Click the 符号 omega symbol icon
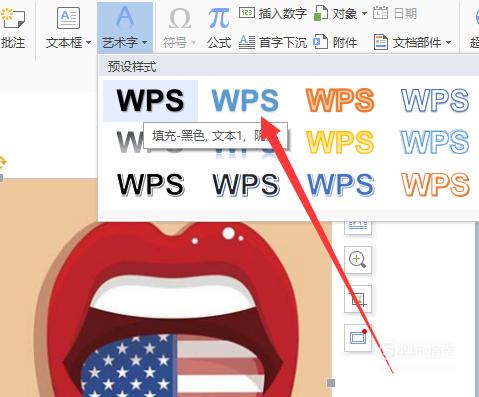479x397 pixels. [x=180, y=18]
